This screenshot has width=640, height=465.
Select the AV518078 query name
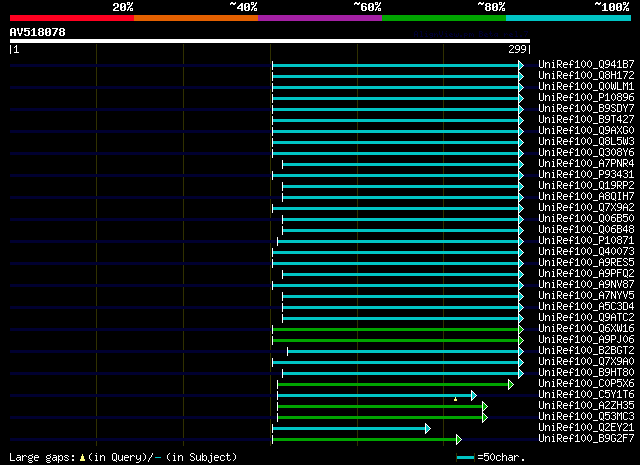[38, 32]
